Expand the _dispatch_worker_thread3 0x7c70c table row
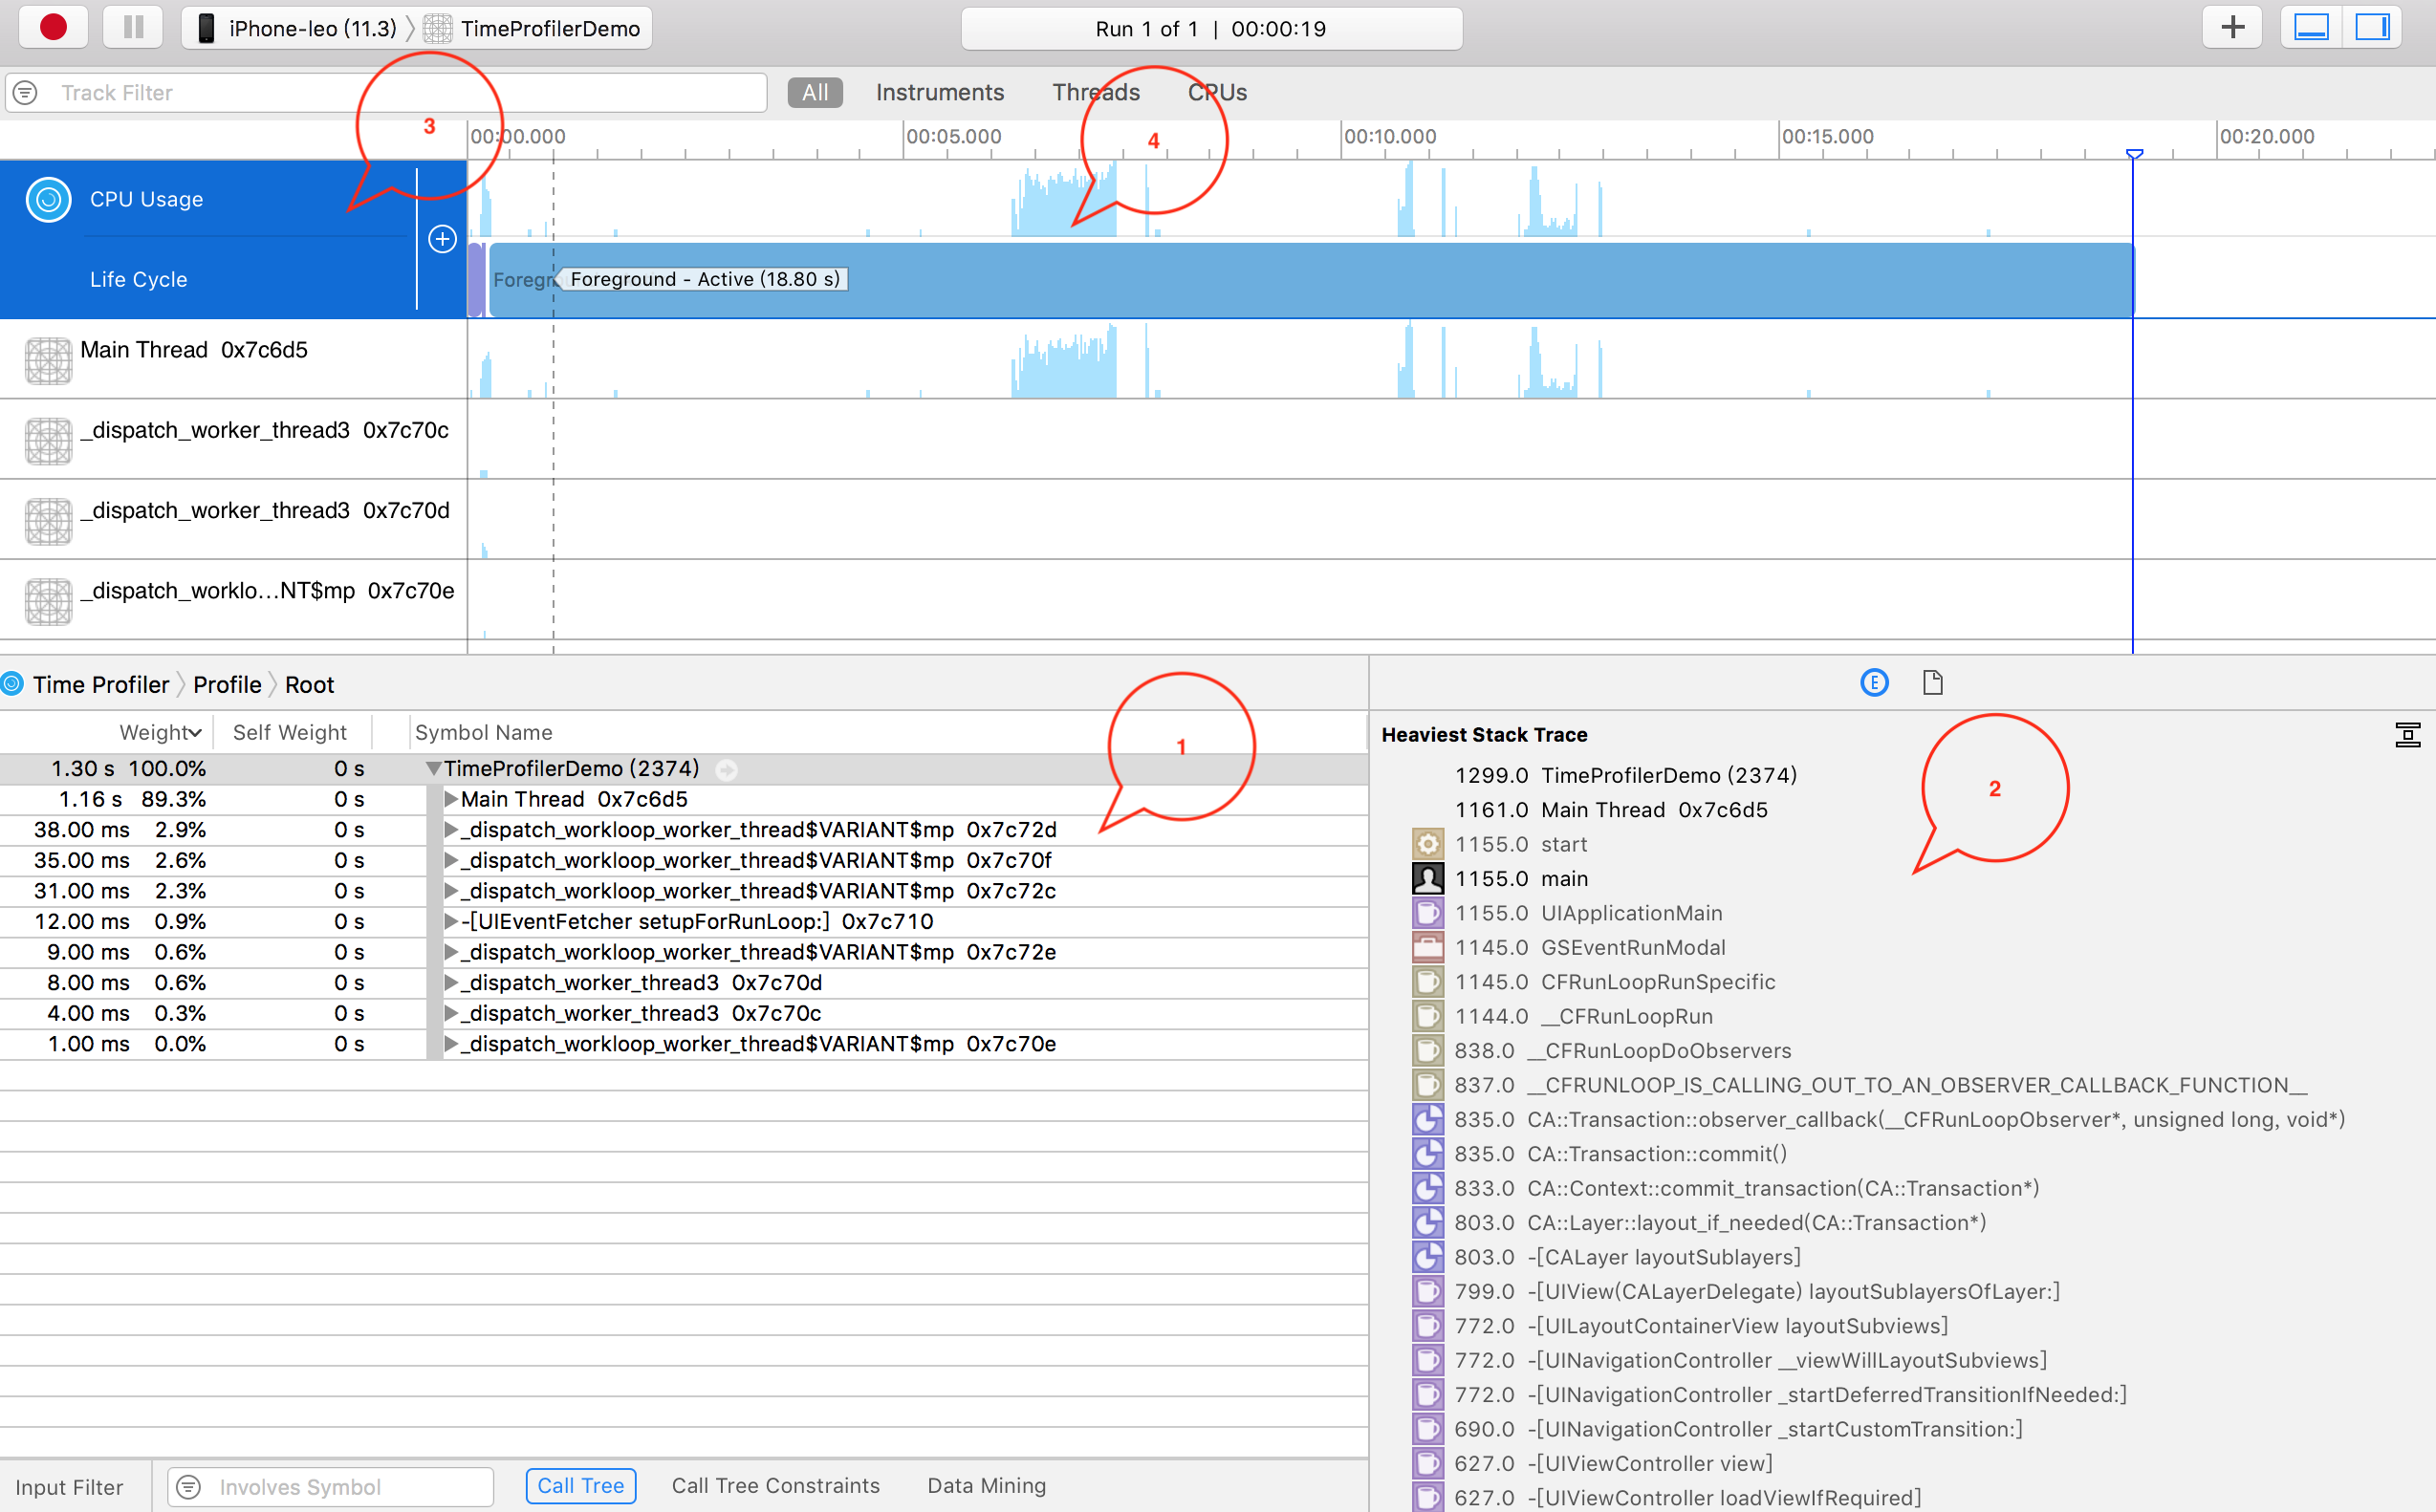This screenshot has width=2436, height=1512. (451, 1013)
